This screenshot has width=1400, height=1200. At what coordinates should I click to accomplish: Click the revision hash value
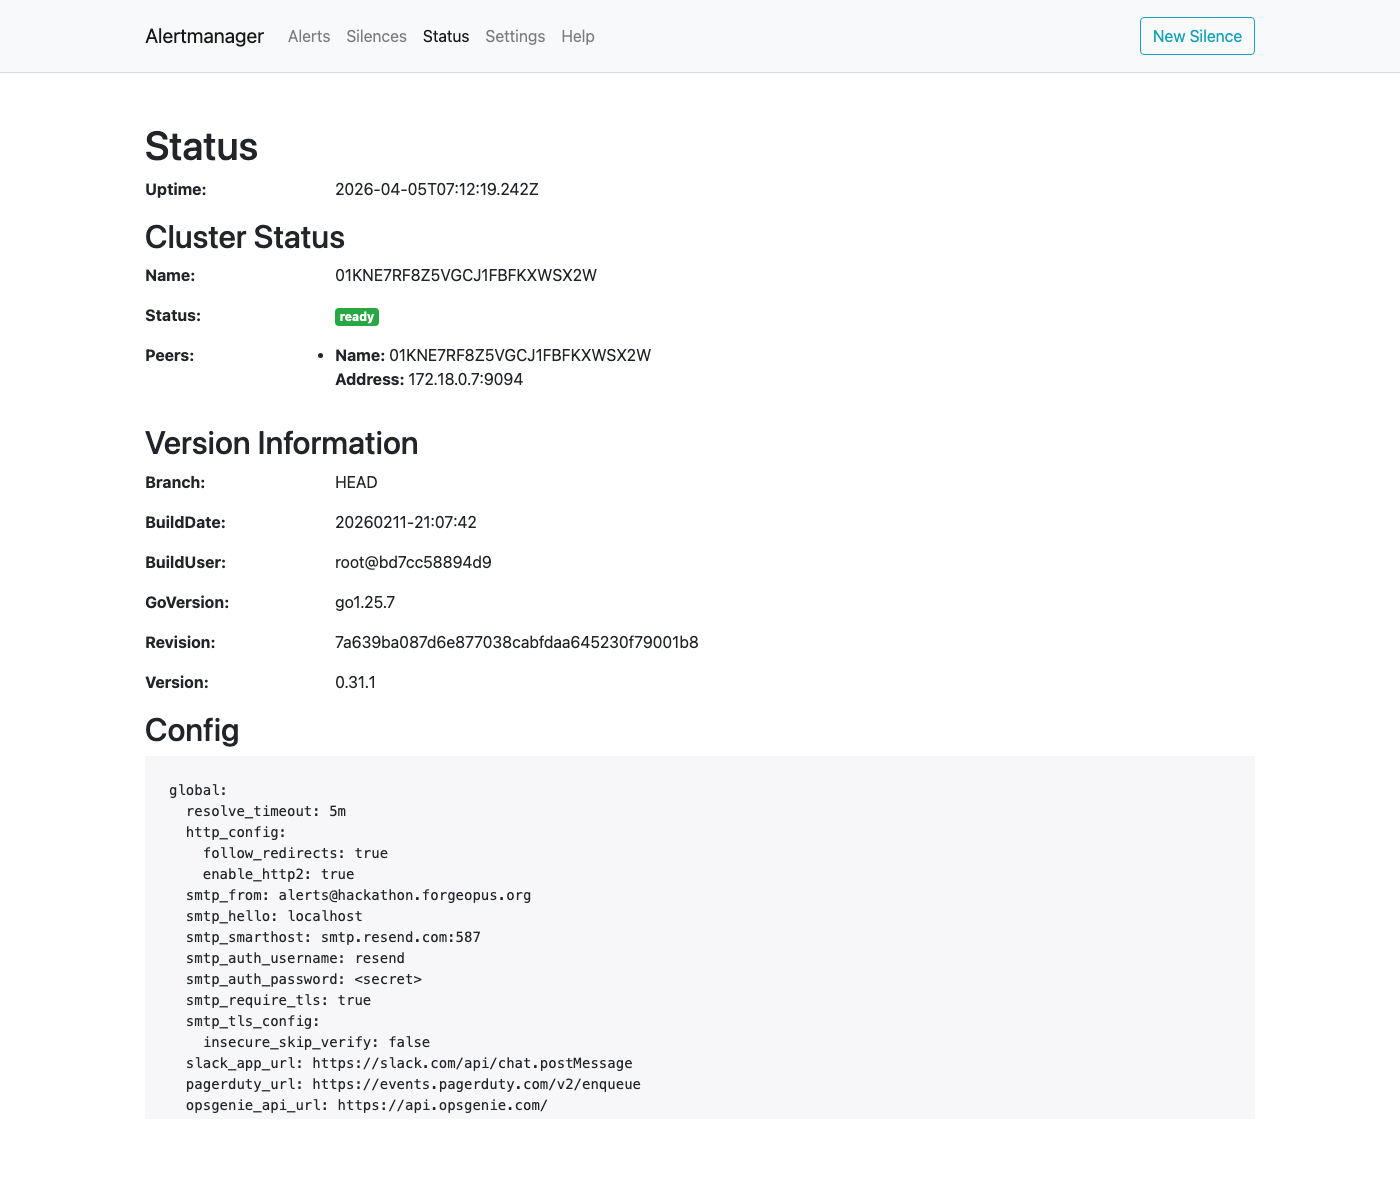517,642
